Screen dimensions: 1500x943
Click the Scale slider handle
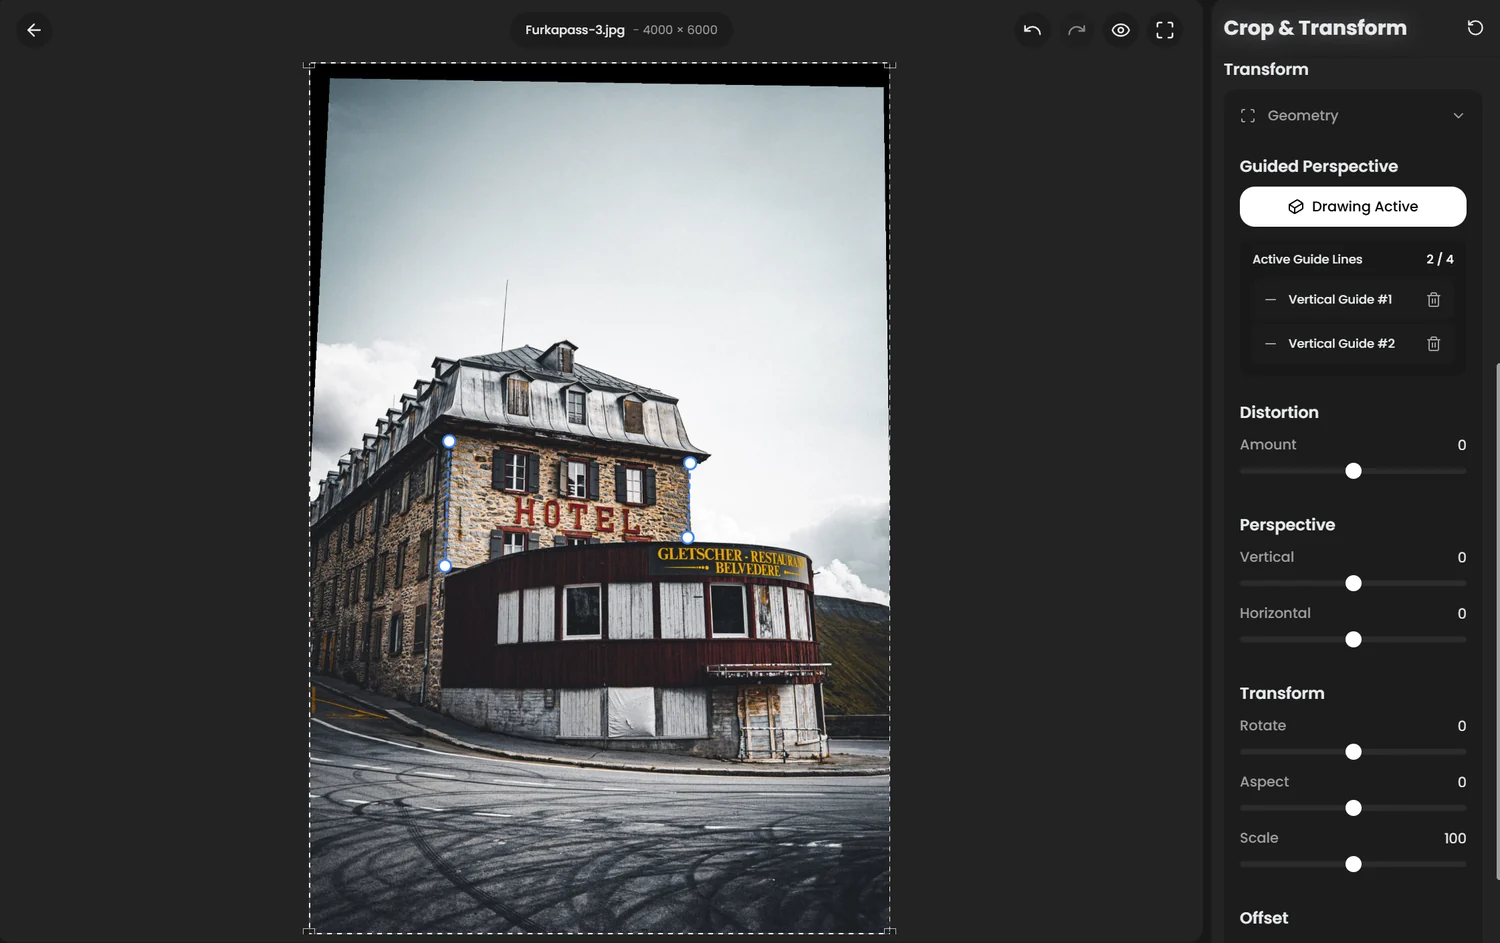coord(1353,864)
